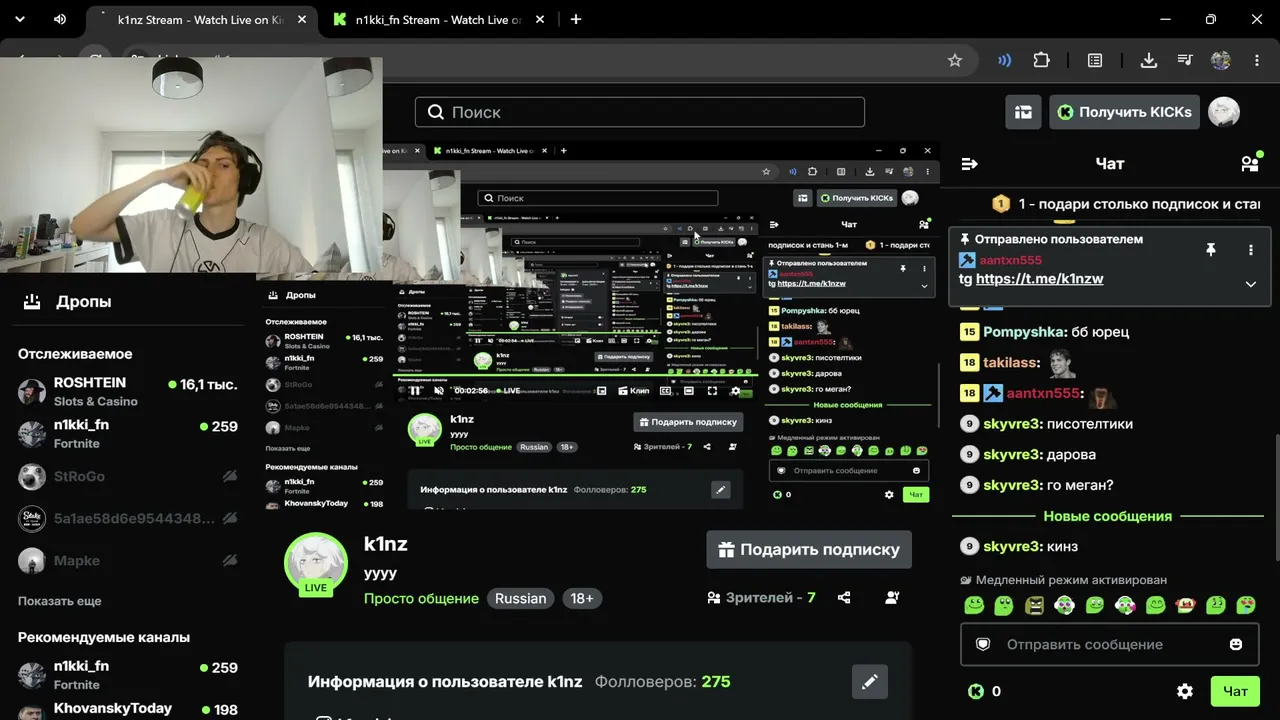Click the 18+ tag
This screenshot has width=1280, height=720.
click(x=582, y=598)
